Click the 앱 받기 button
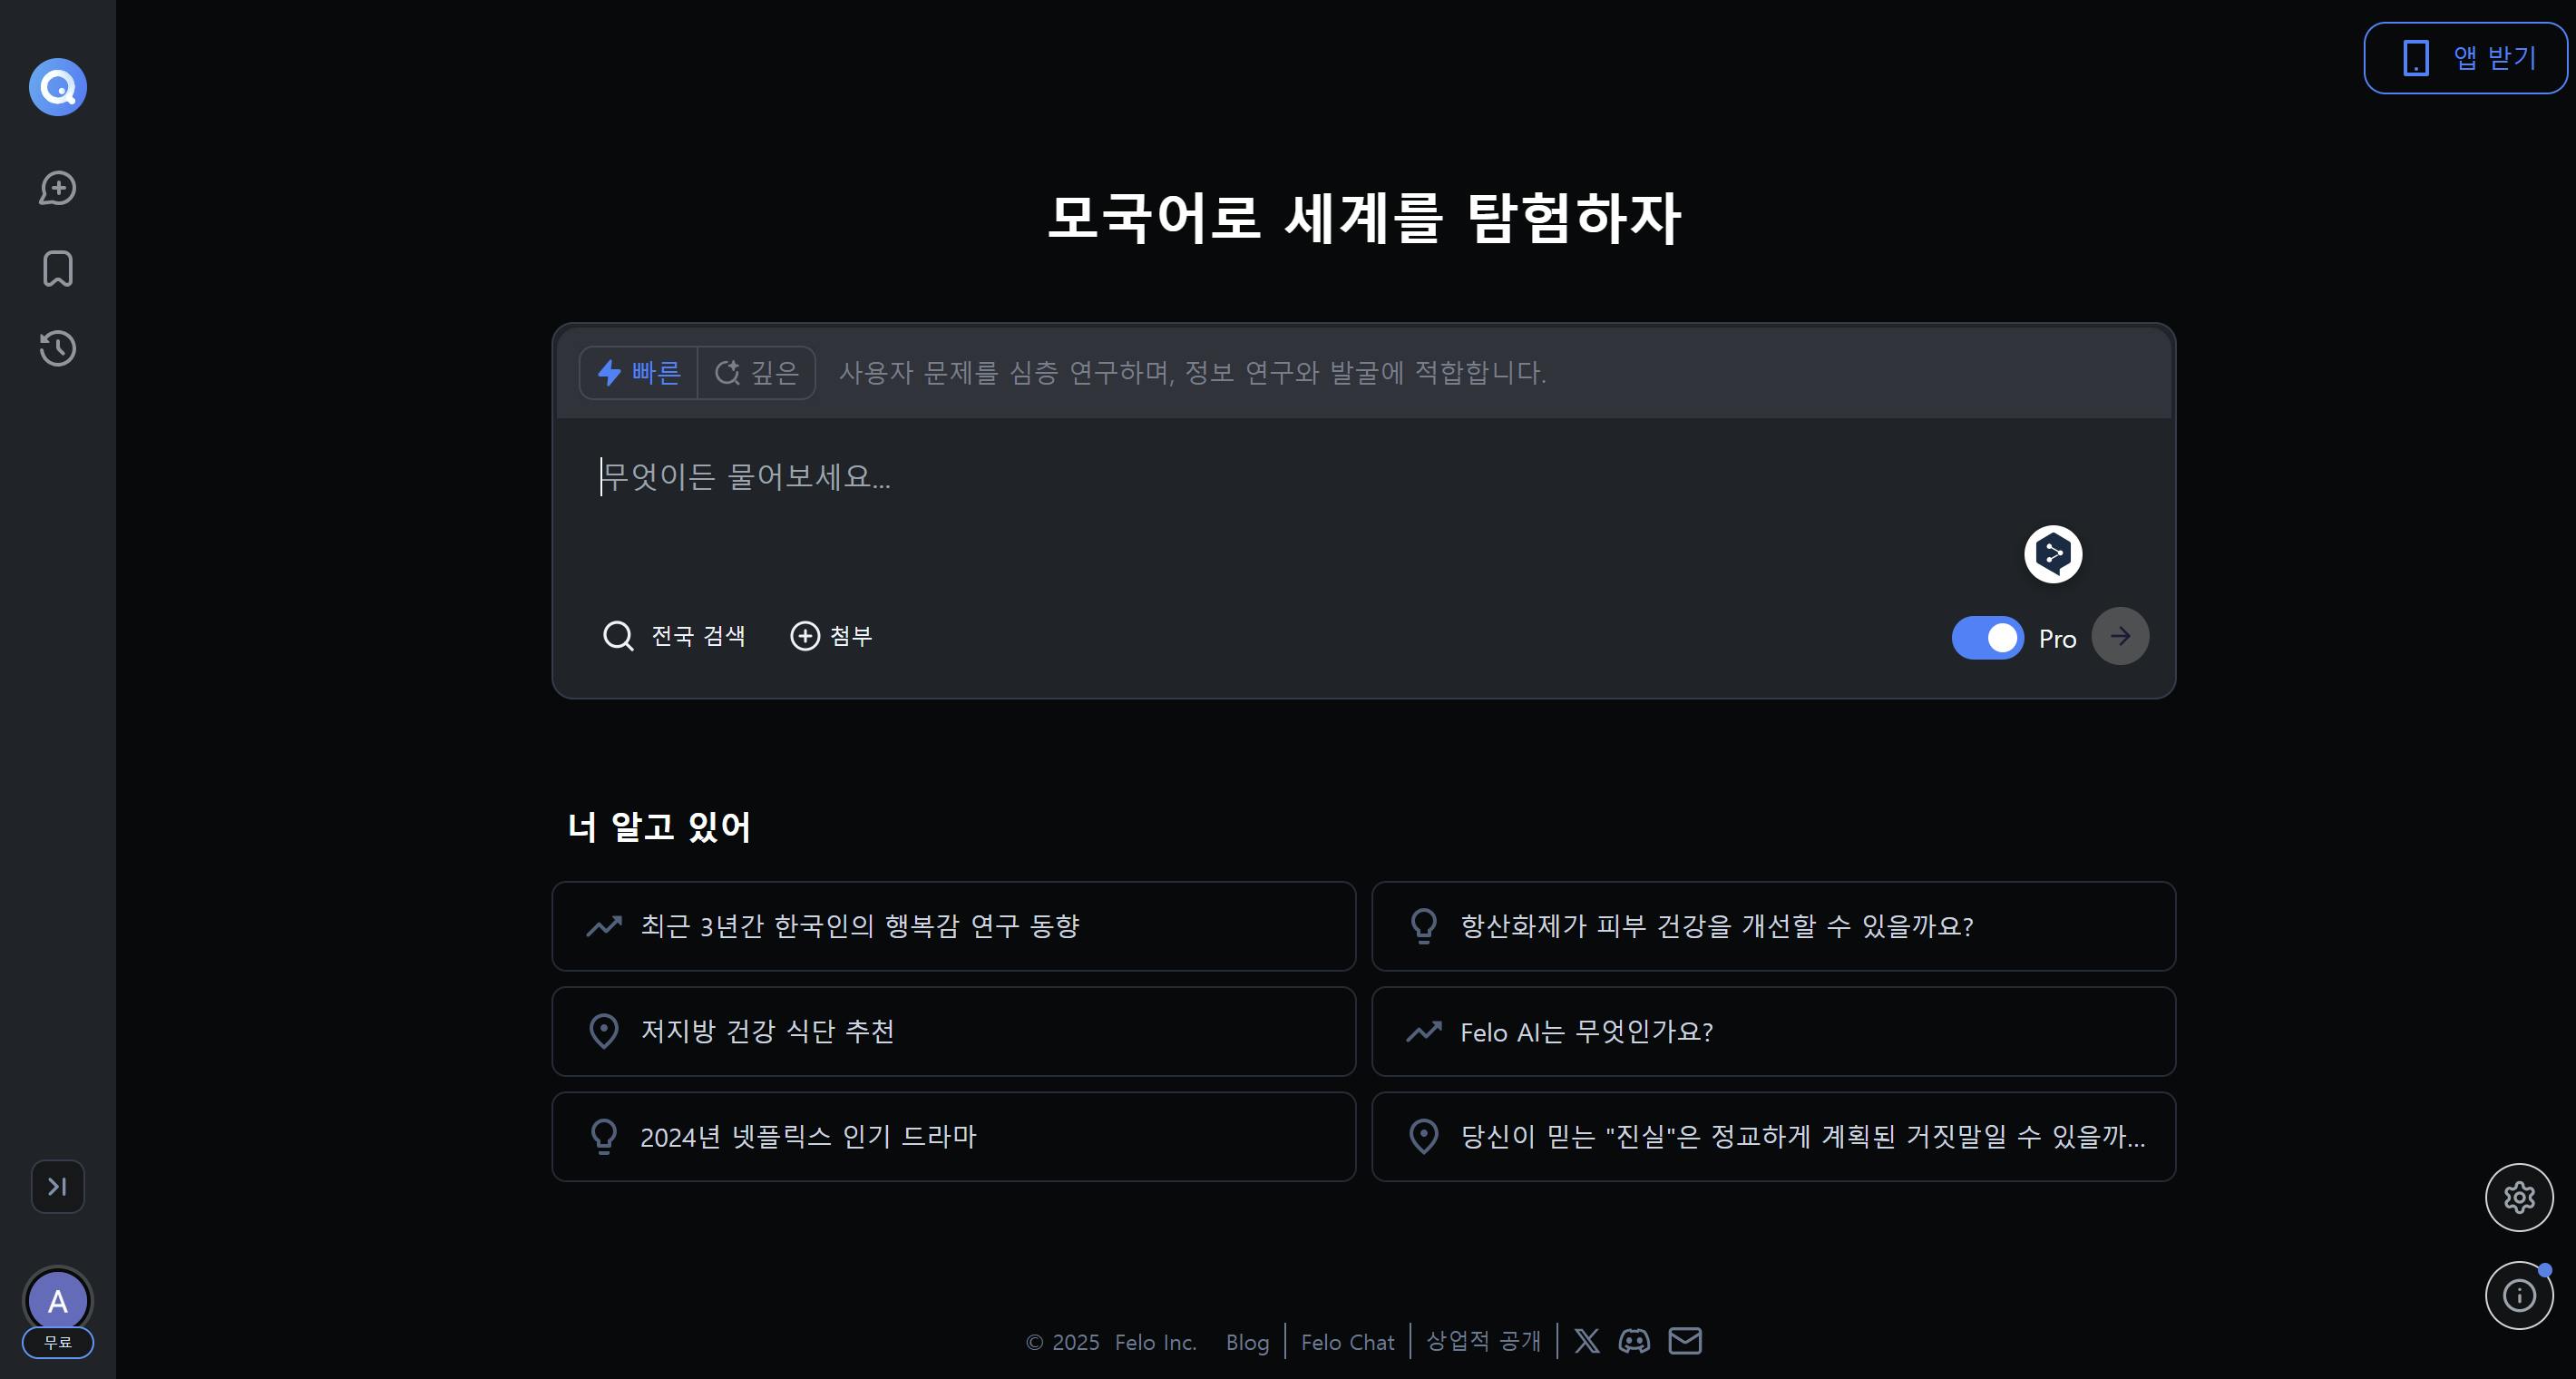2576x1379 pixels. pyautogui.click(x=2466, y=58)
